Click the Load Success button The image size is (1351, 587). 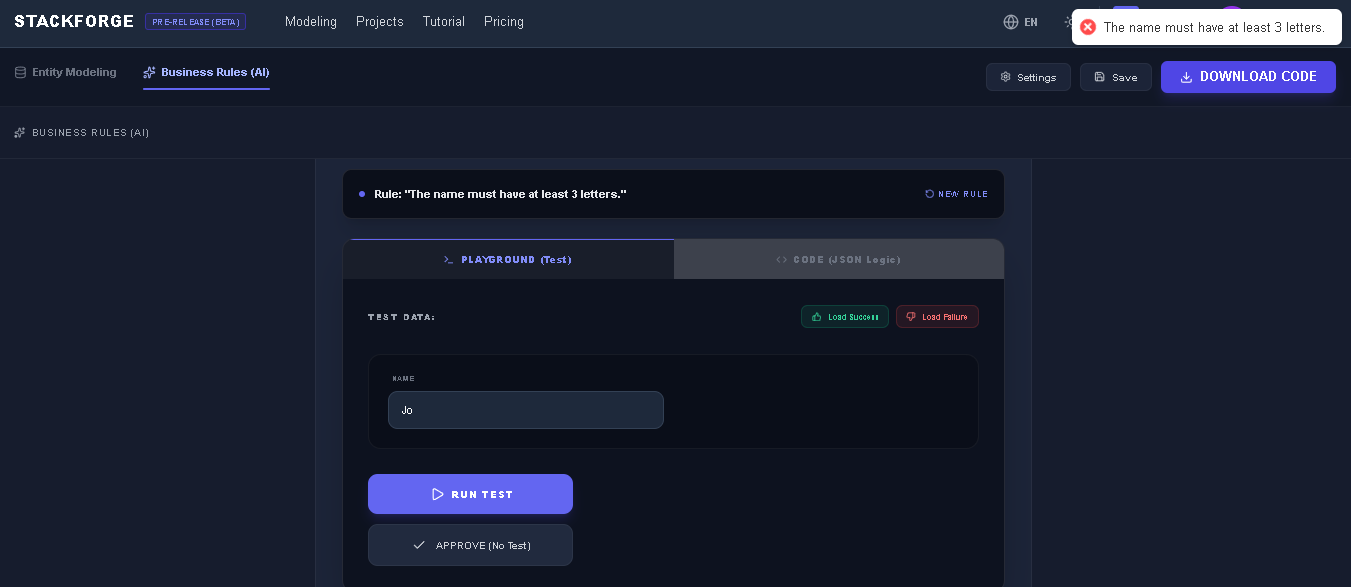[x=845, y=317]
